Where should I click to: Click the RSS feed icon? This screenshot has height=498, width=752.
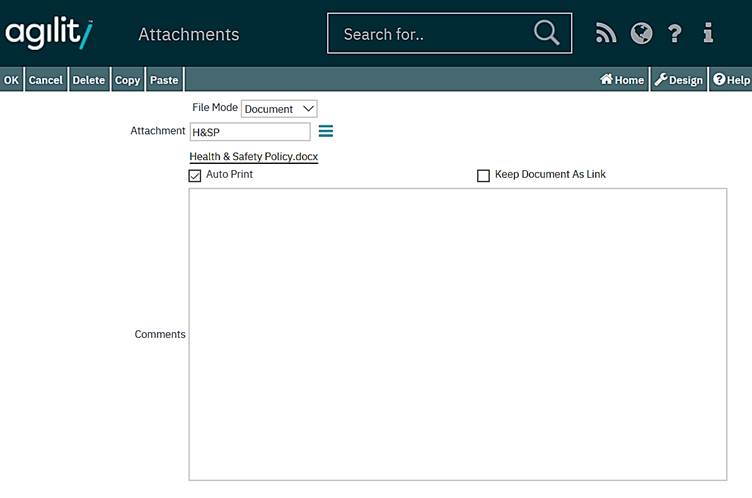point(606,34)
